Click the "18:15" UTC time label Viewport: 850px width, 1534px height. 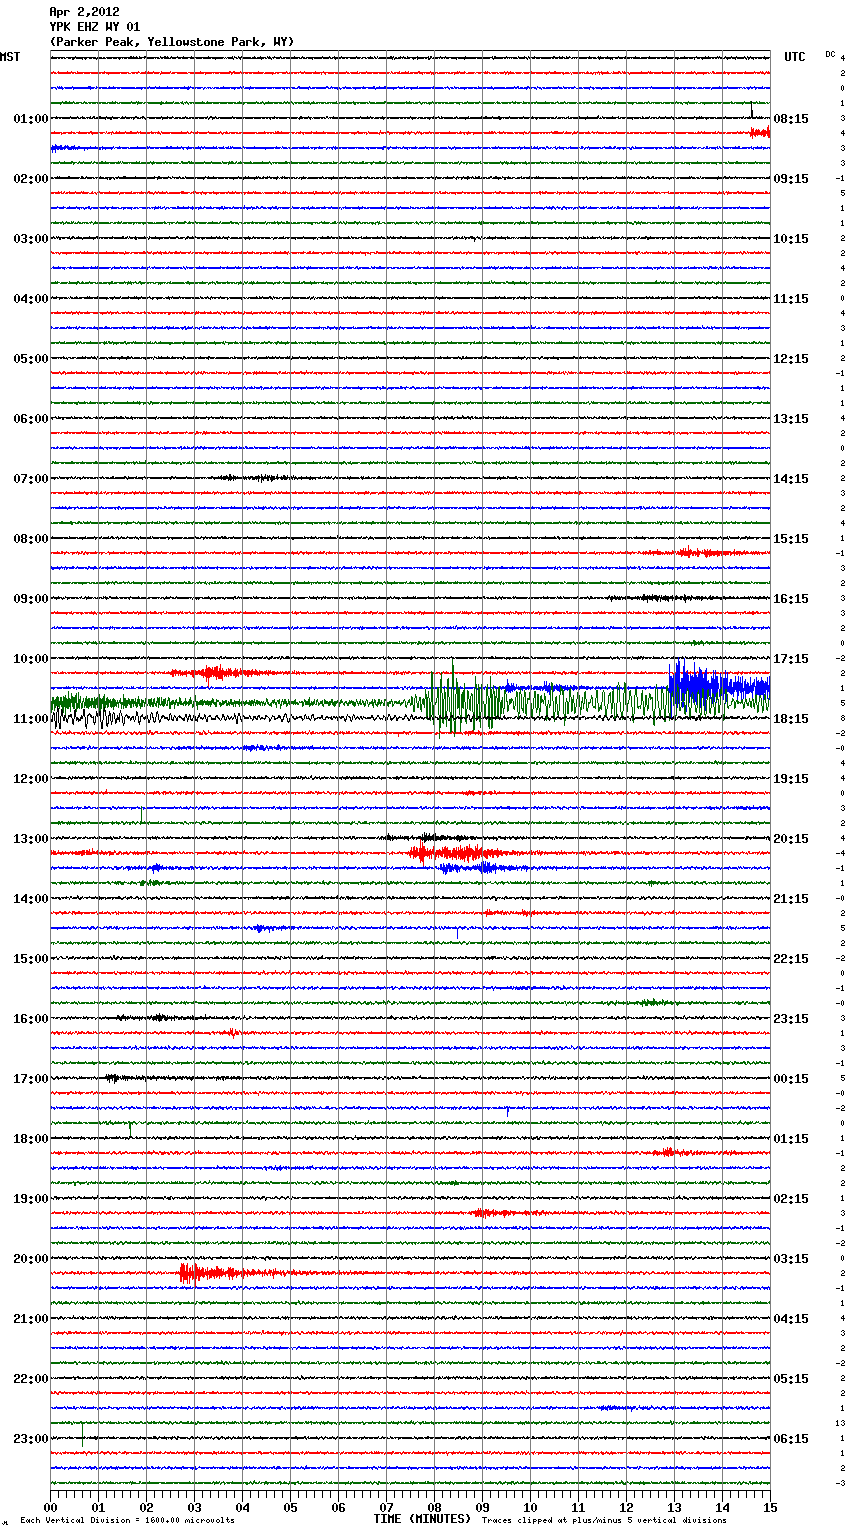click(x=791, y=719)
